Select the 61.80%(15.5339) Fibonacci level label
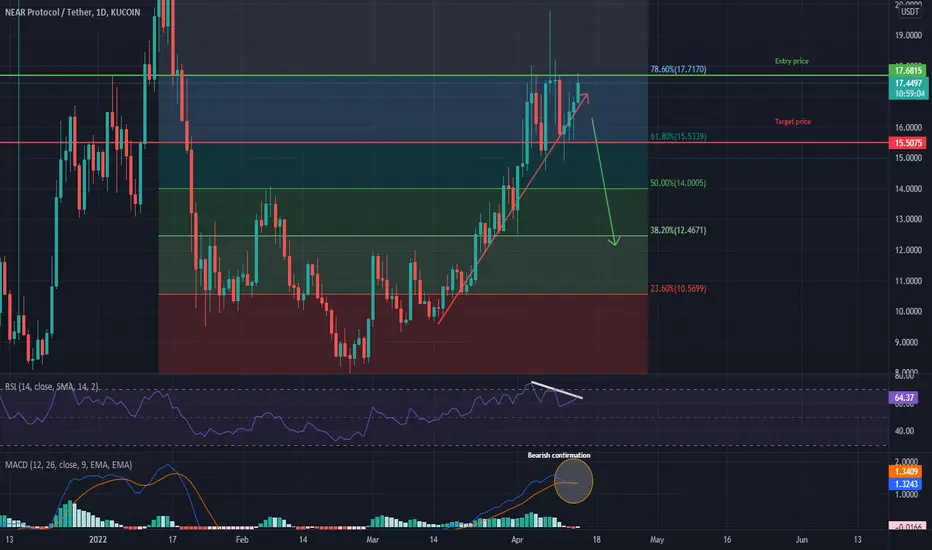 coord(678,136)
